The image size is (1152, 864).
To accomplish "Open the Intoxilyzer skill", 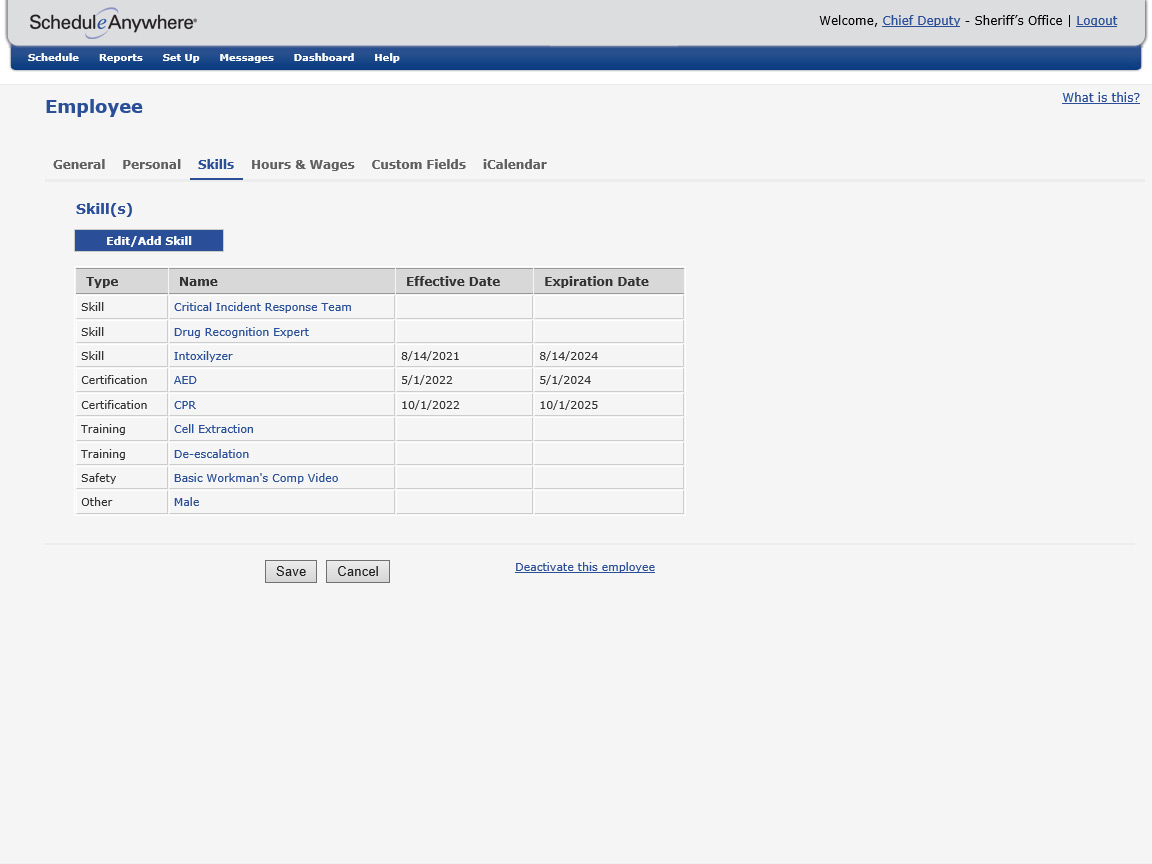I will pyautogui.click(x=203, y=356).
